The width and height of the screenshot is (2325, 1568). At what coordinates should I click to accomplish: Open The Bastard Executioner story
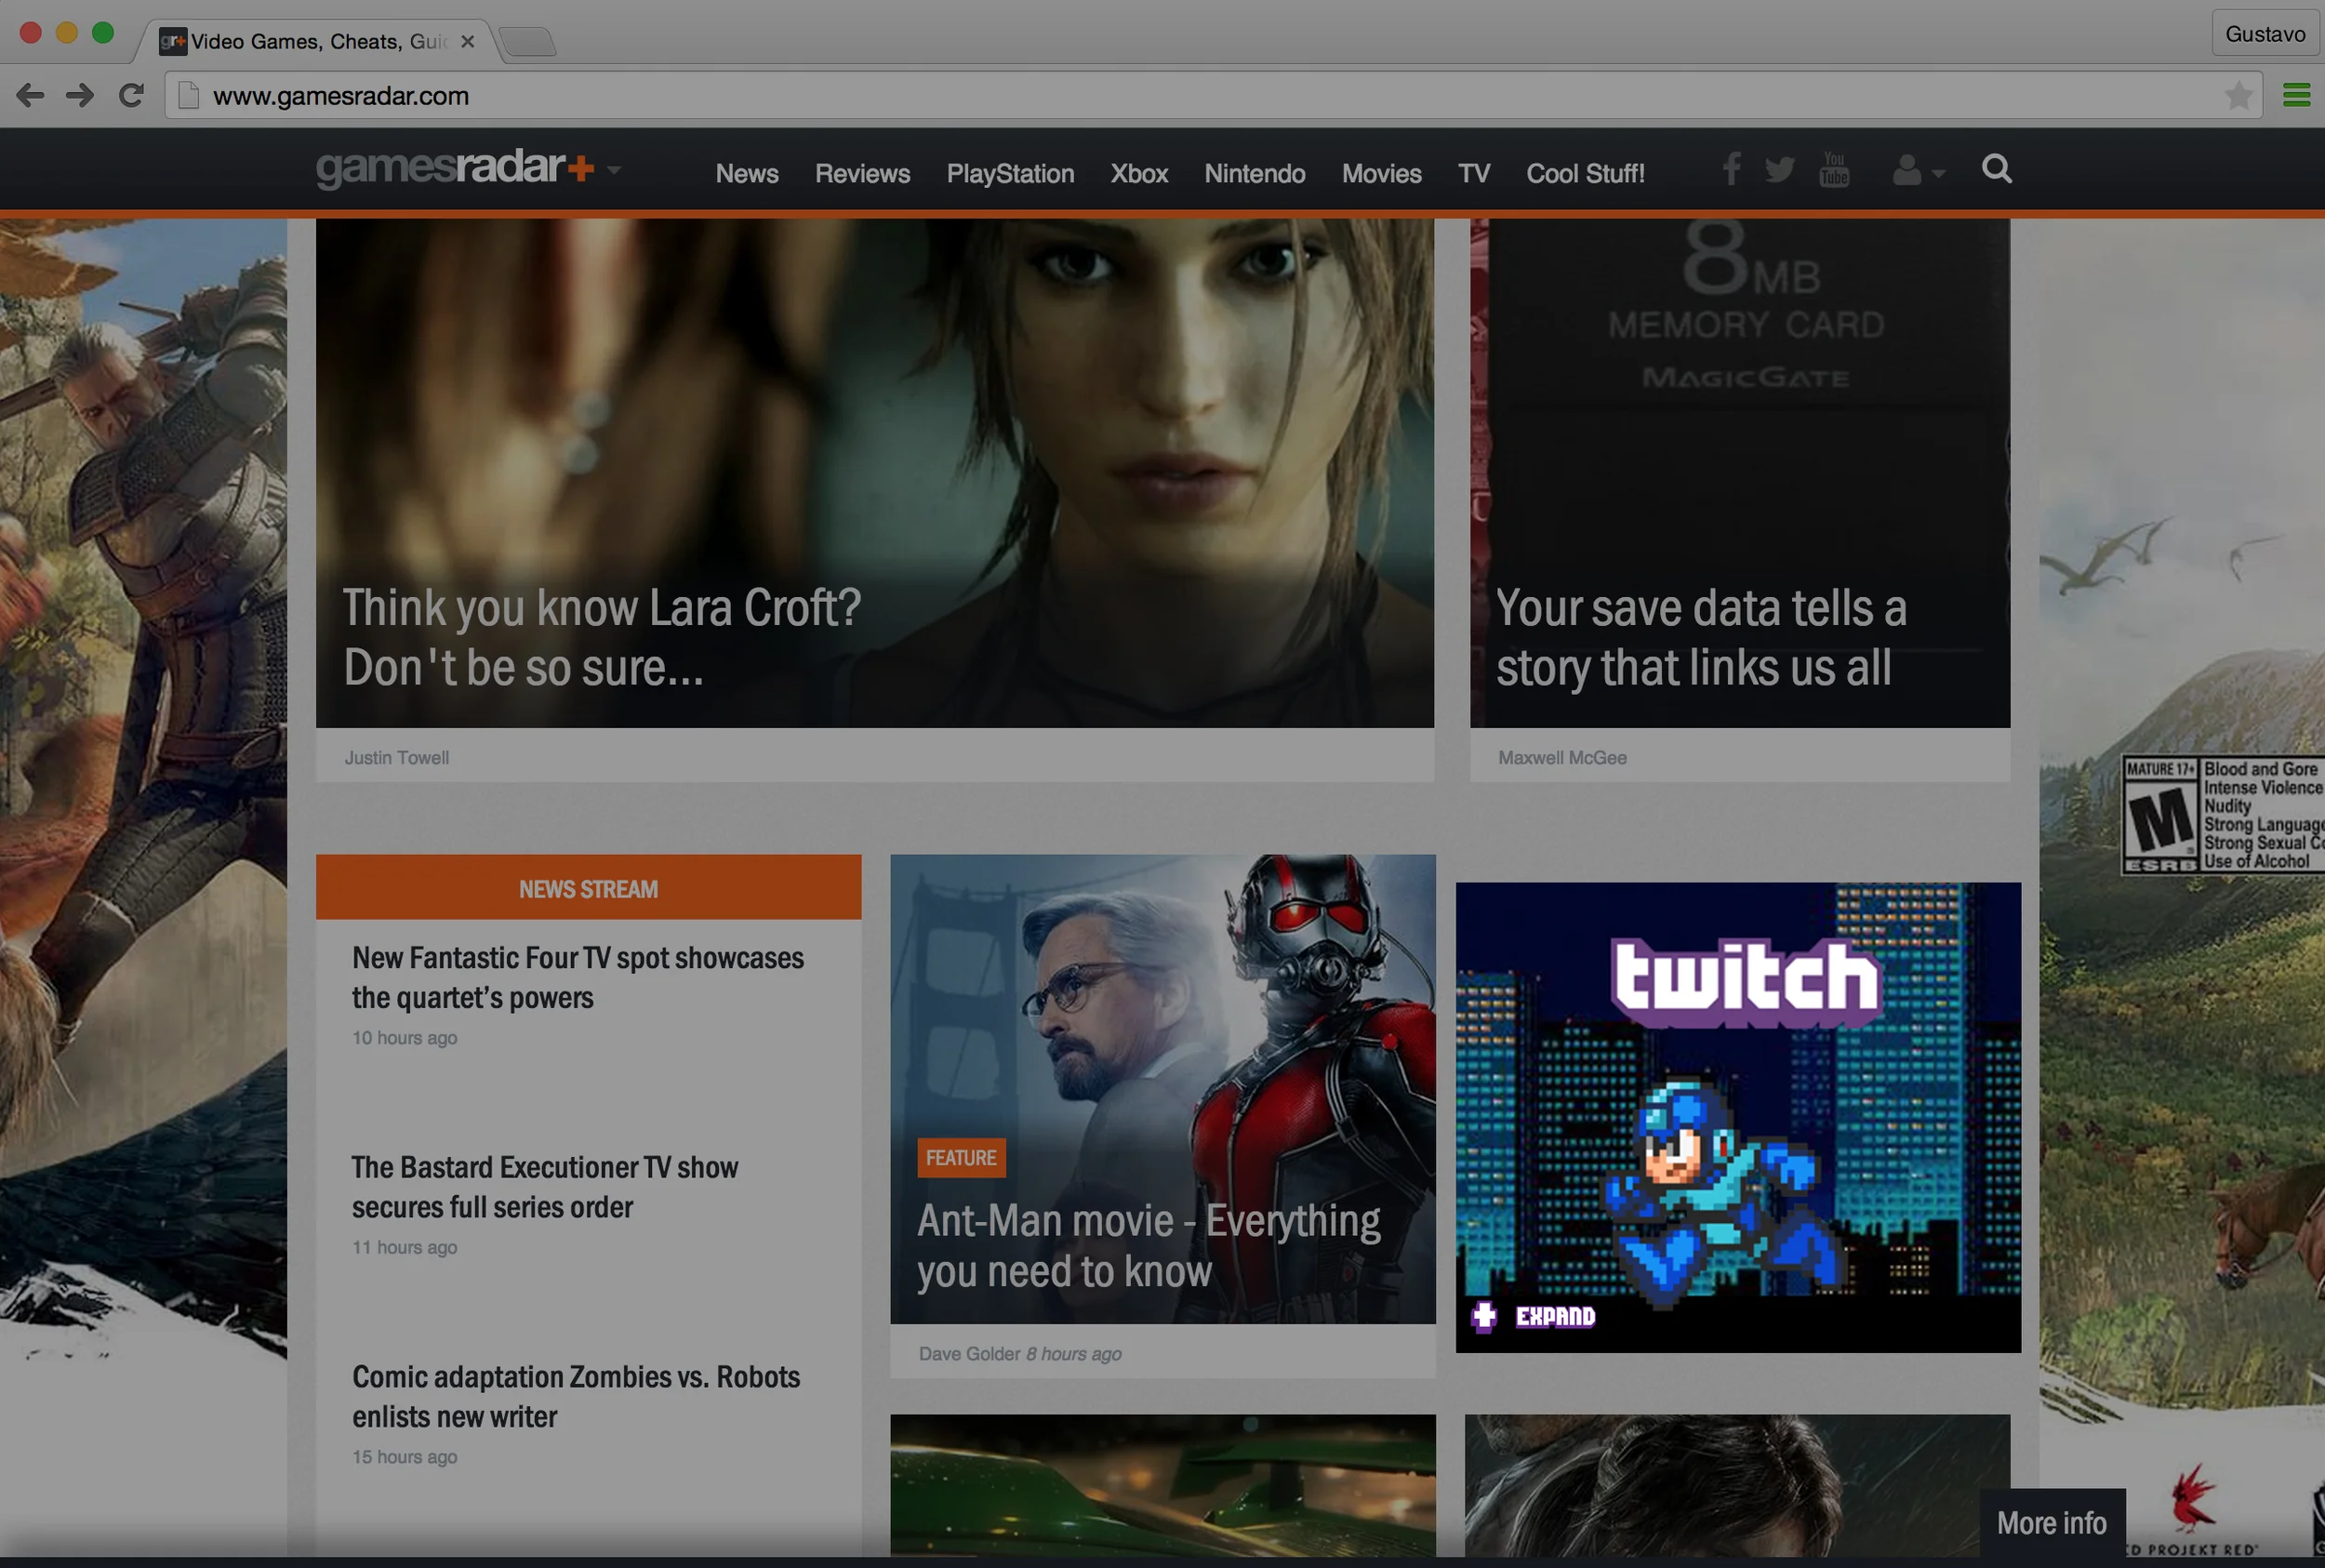pyautogui.click(x=545, y=1187)
